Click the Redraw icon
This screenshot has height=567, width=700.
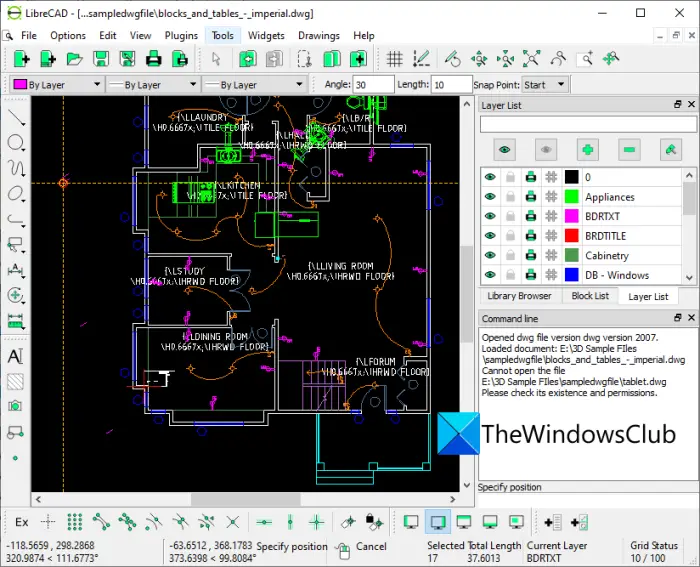[x=452, y=58]
